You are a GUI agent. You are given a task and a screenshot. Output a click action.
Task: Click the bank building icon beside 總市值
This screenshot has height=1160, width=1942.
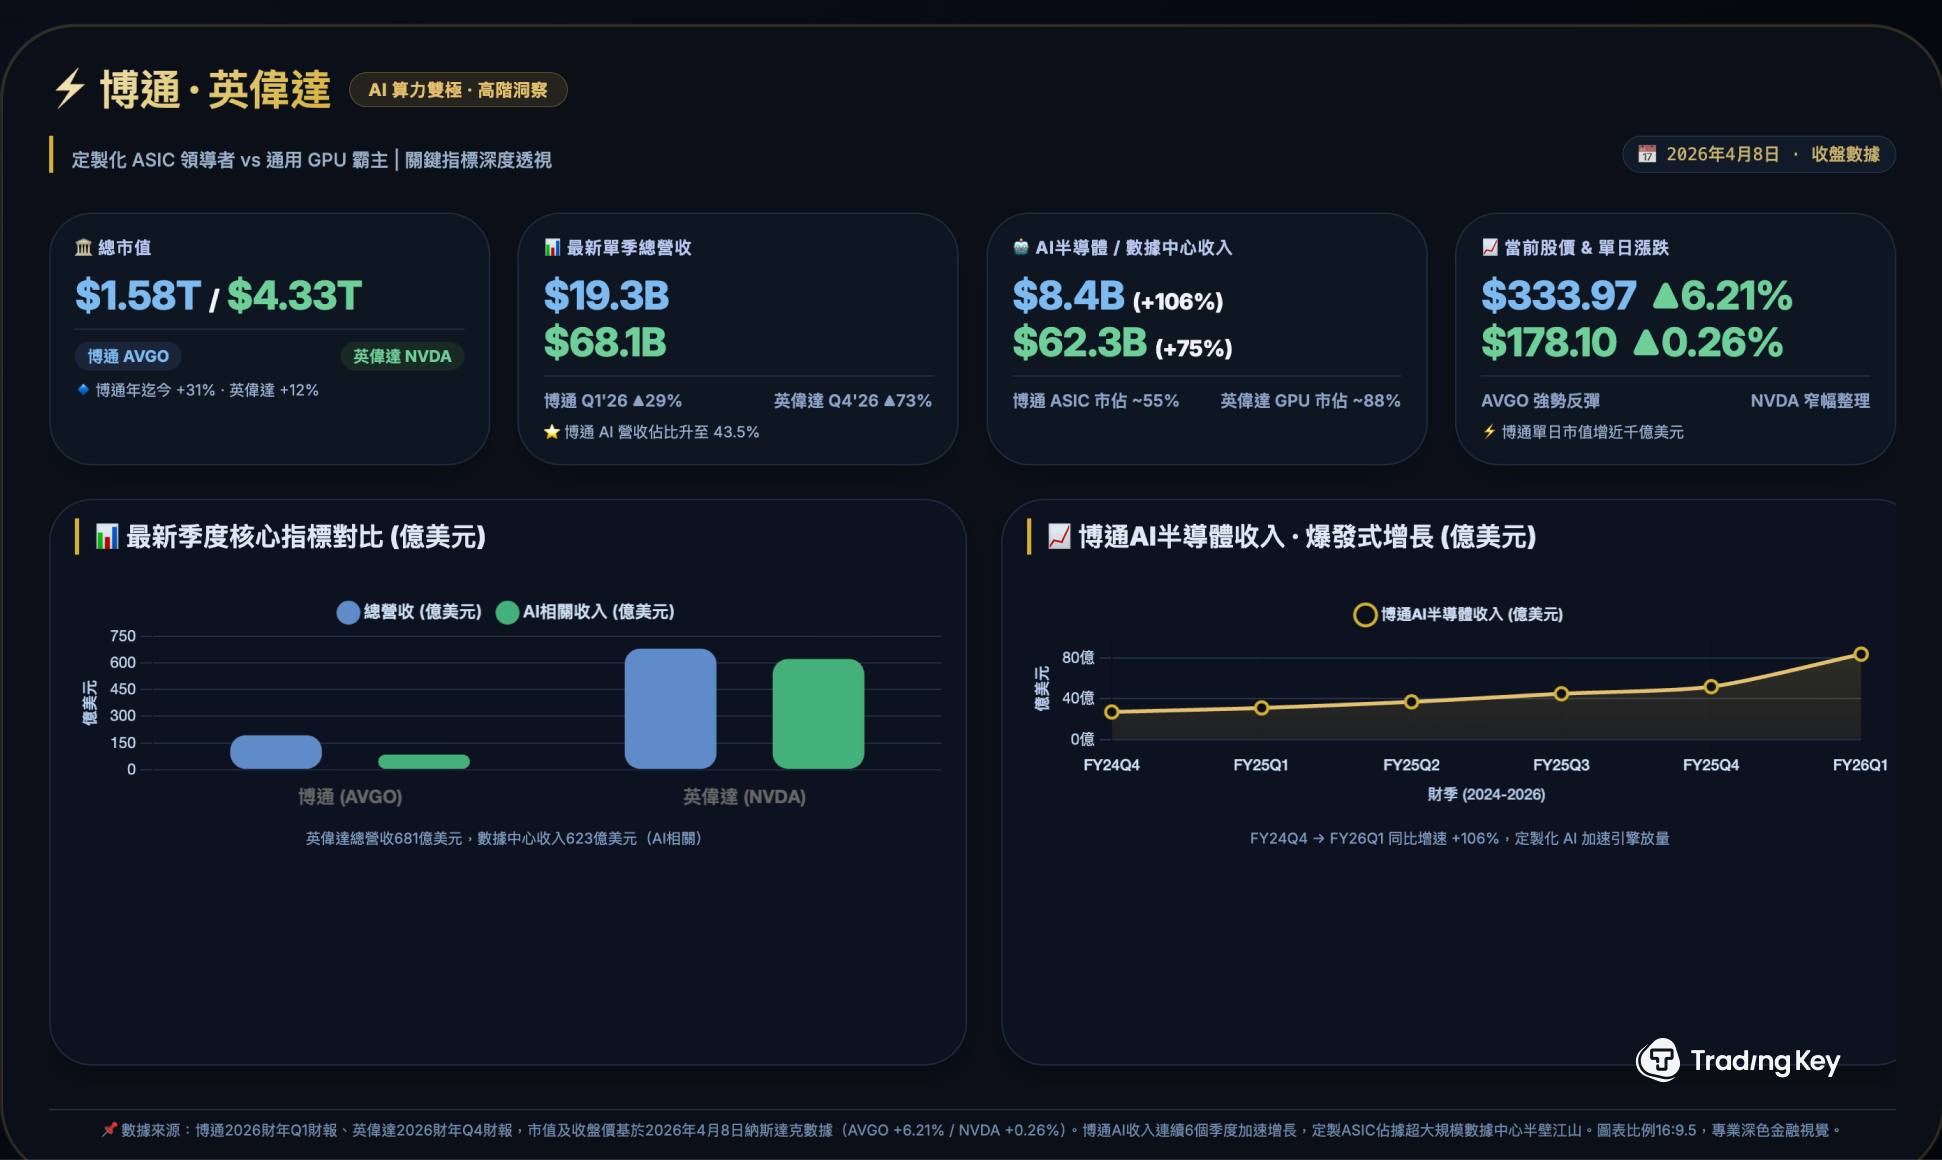83,247
